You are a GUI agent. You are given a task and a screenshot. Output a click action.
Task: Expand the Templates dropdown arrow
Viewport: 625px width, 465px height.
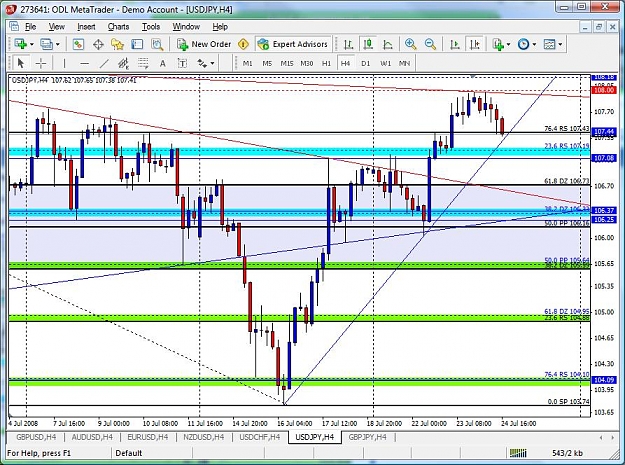click(560, 44)
